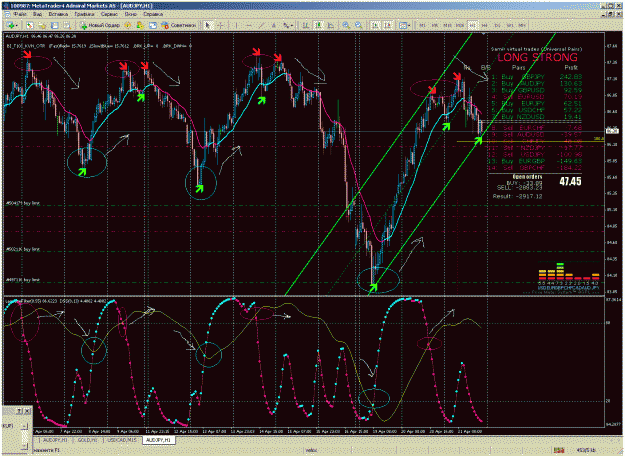This screenshot has height=456, width=625.
Task: Click the LONG STRONG signal label
Action: coord(537,57)
